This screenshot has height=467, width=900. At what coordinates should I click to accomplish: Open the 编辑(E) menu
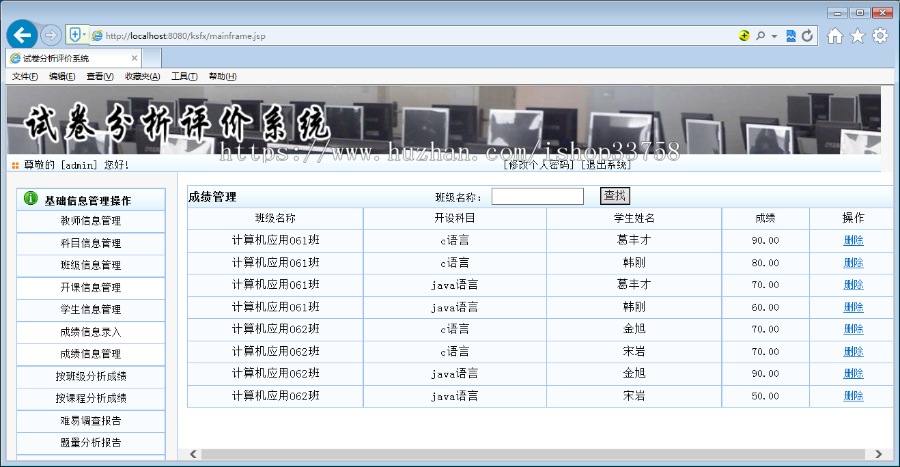[62, 76]
